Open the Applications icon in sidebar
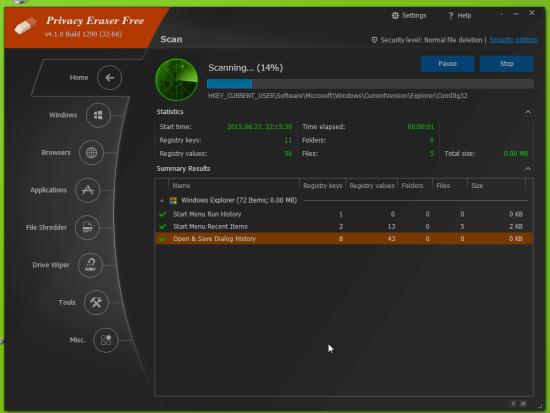The height and width of the screenshot is (413, 550). (x=87, y=190)
